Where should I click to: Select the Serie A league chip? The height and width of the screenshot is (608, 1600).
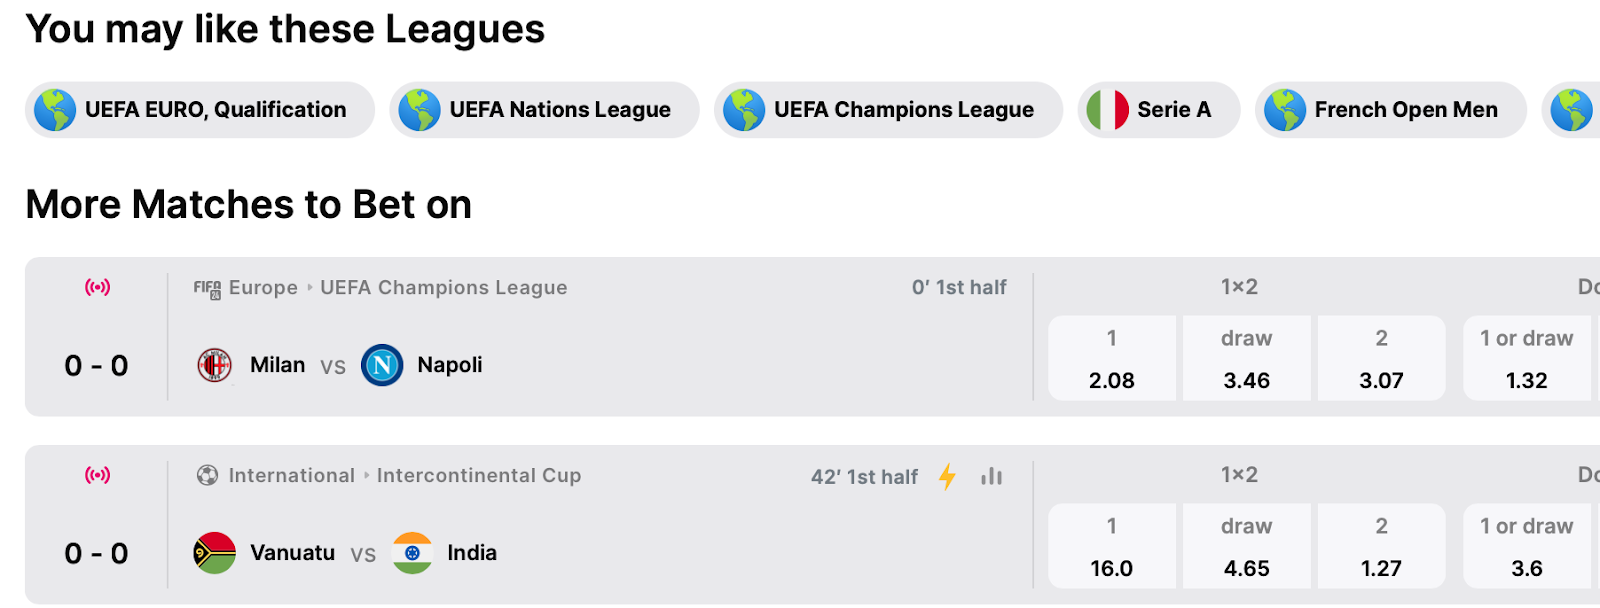pyautogui.click(x=1159, y=110)
